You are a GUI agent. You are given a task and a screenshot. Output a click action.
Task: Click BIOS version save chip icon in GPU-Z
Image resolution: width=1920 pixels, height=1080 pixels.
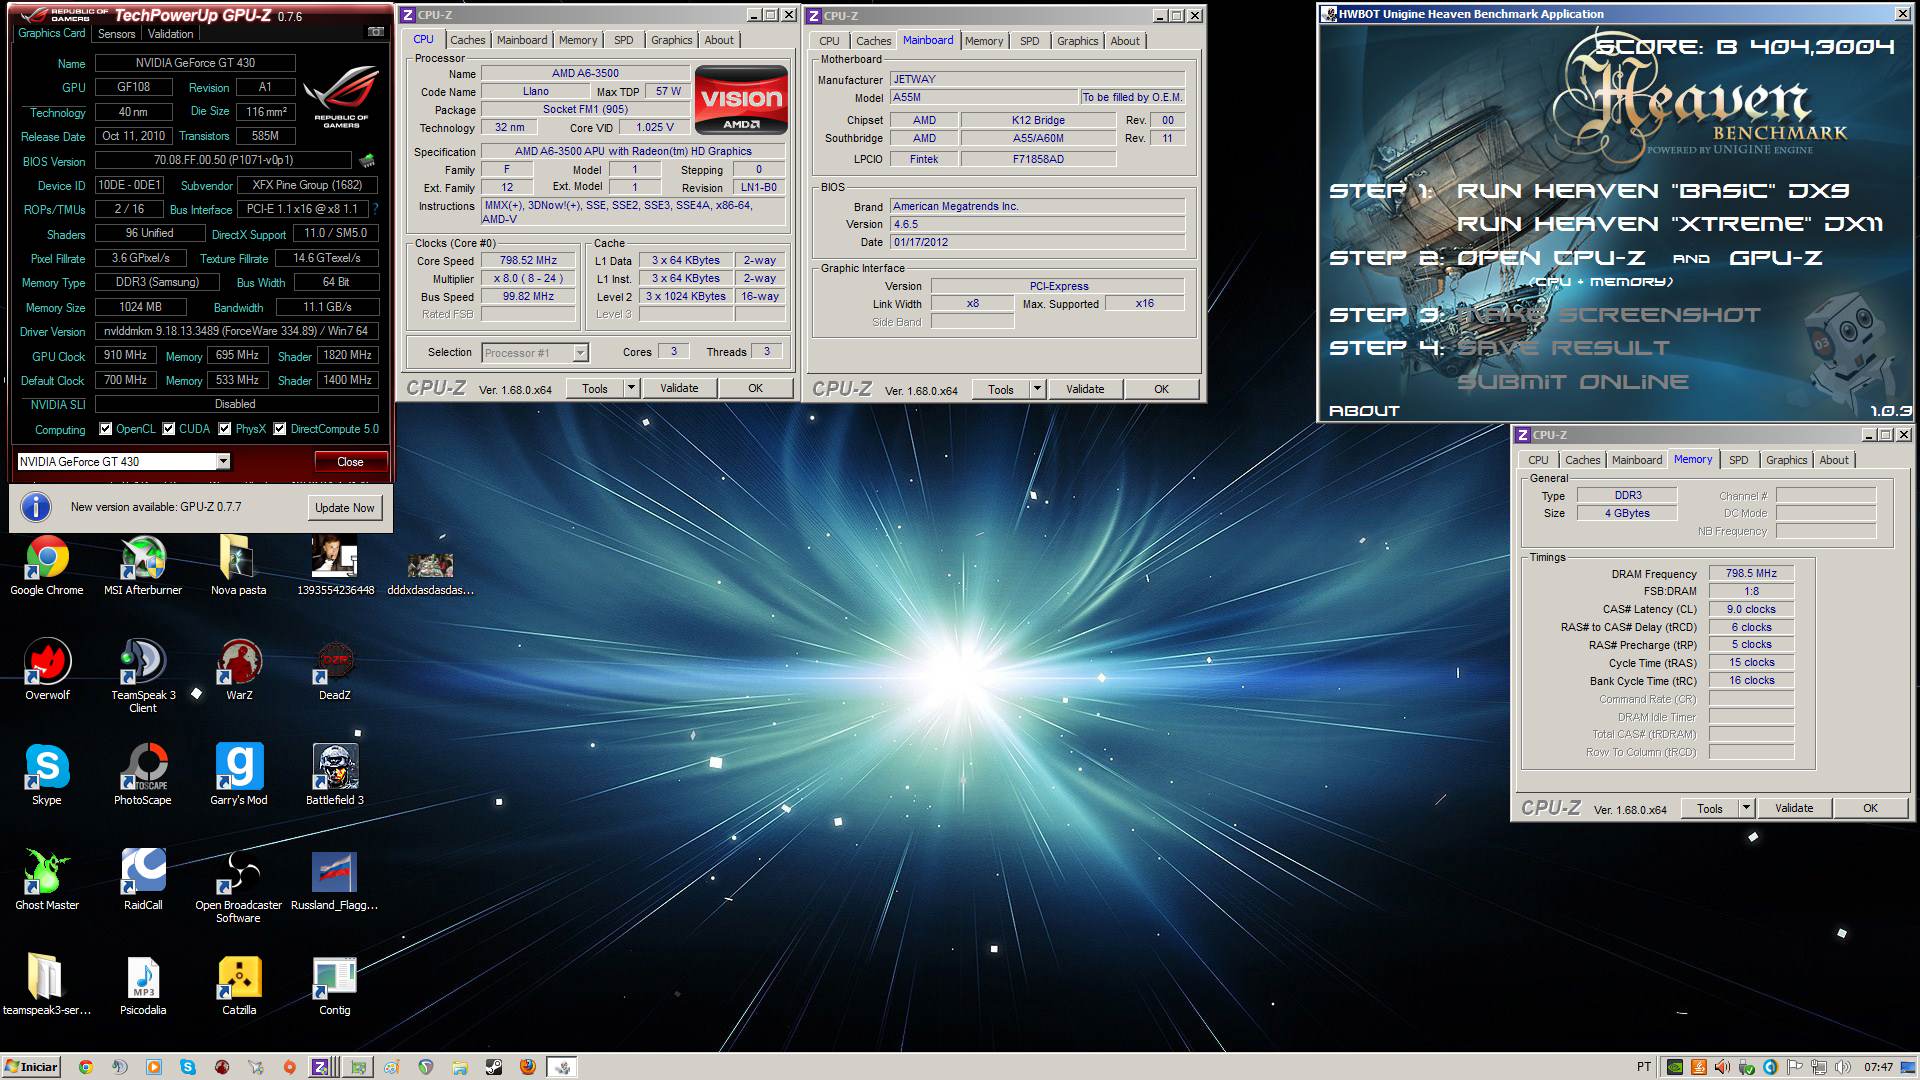(367, 160)
